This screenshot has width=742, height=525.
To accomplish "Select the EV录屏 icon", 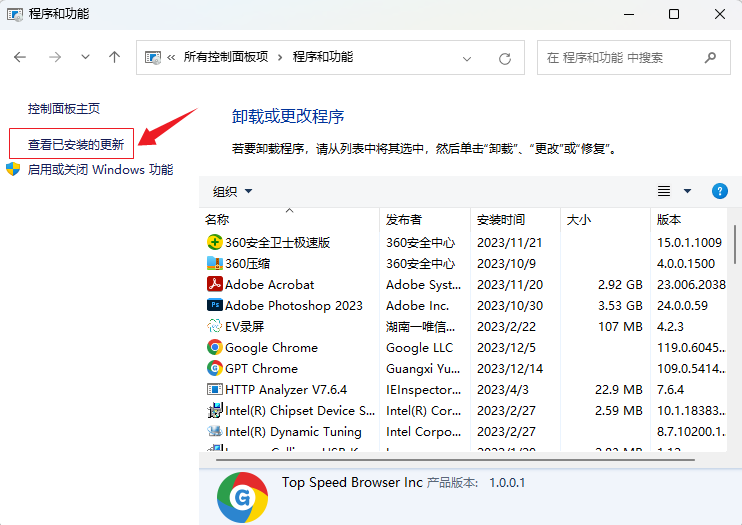I will tap(214, 326).
